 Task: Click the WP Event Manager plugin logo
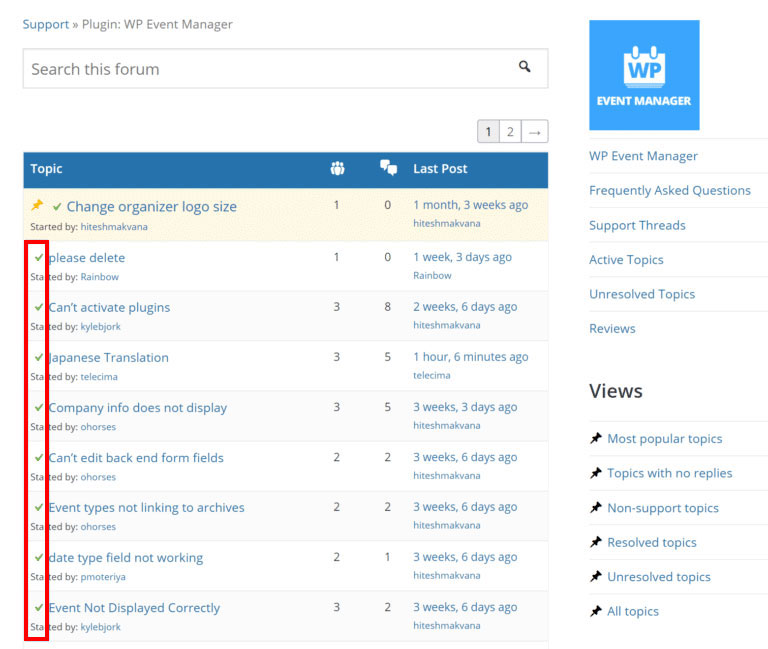click(644, 75)
